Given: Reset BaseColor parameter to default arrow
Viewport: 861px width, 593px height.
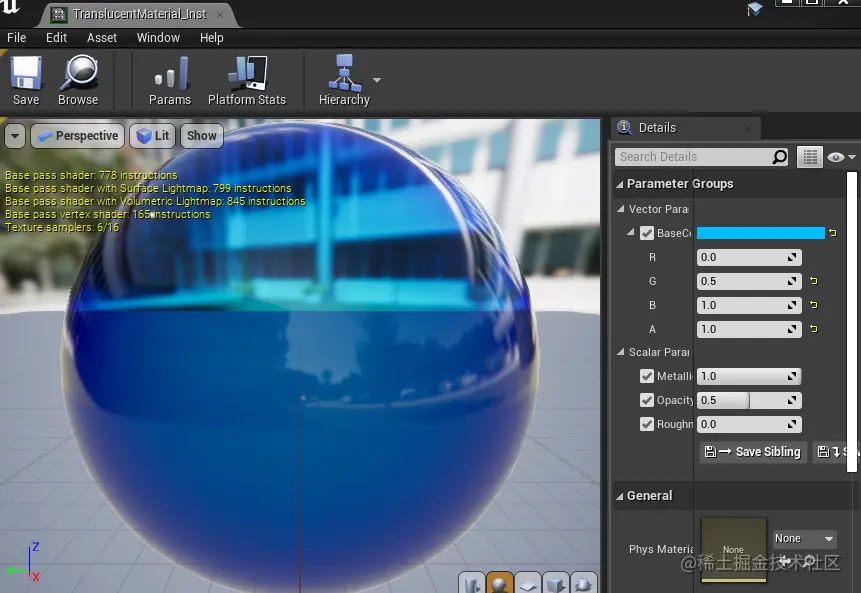Looking at the screenshot, I should pyautogui.click(x=833, y=233).
